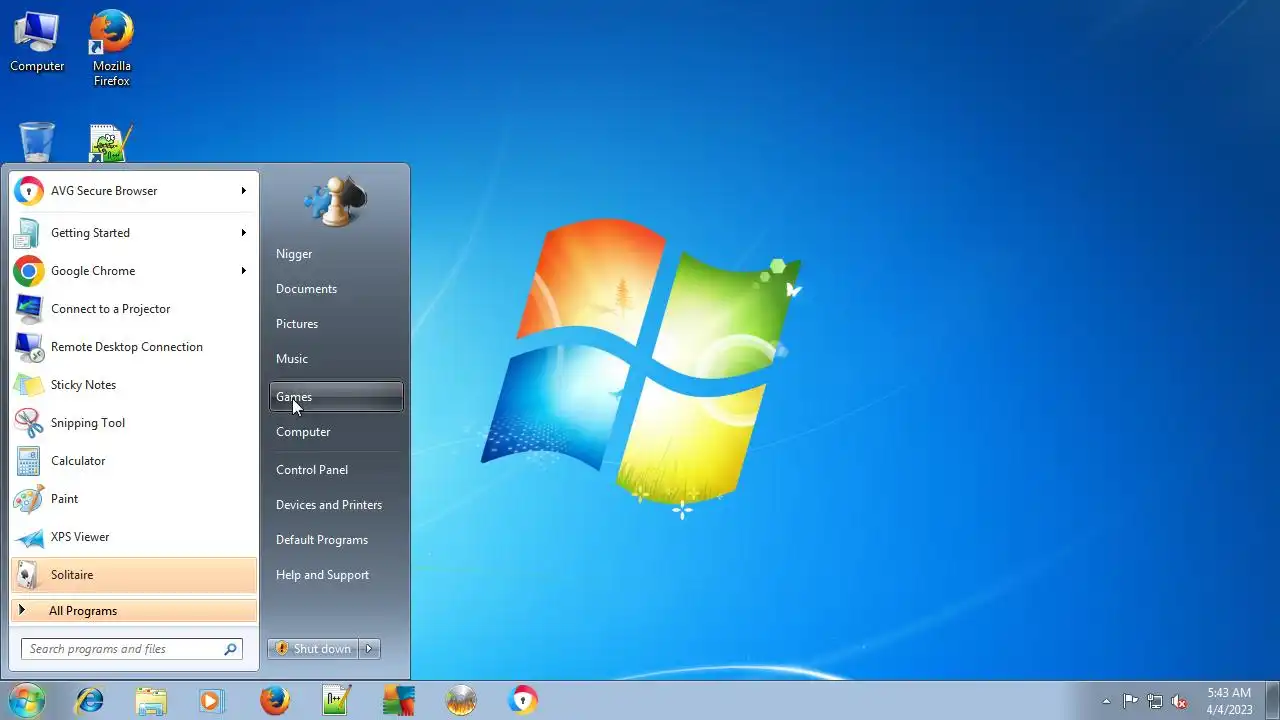Image resolution: width=1280 pixels, height=720 pixels.
Task: Open the Action Center flag icon
Action: (x=1130, y=701)
